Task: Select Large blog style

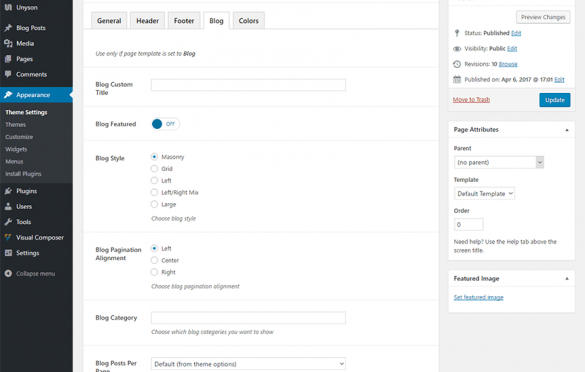Action: [x=154, y=204]
